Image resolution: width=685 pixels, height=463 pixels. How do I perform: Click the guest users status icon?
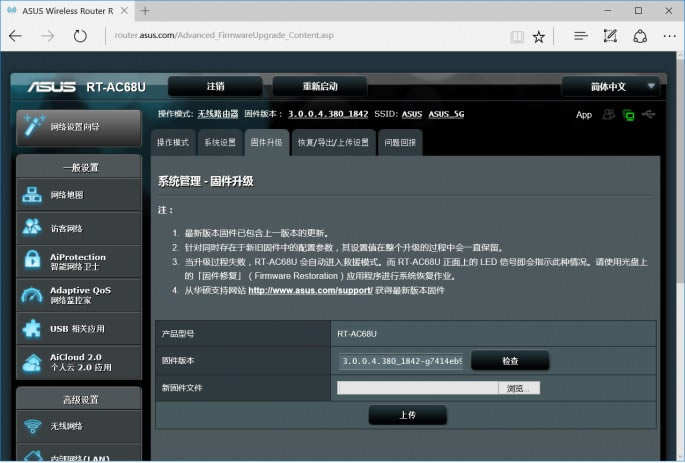click(x=608, y=114)
